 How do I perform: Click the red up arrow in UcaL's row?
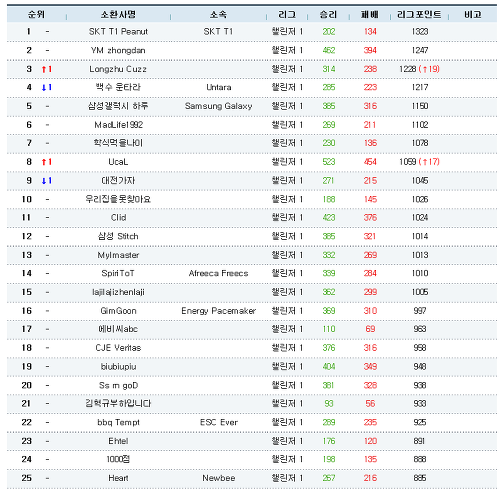click(44, 162)
